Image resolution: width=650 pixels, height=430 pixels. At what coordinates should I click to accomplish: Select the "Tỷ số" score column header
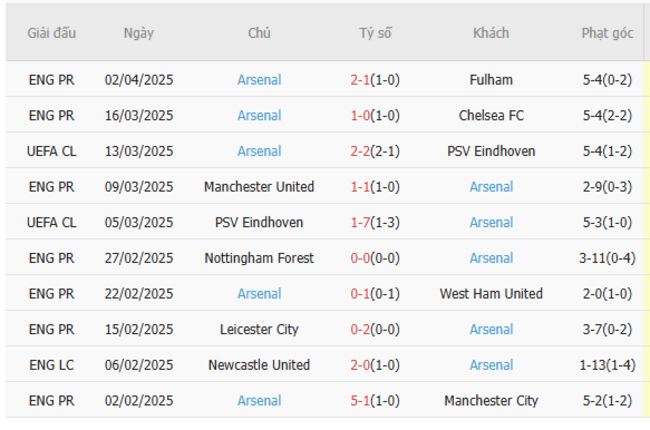375,33
